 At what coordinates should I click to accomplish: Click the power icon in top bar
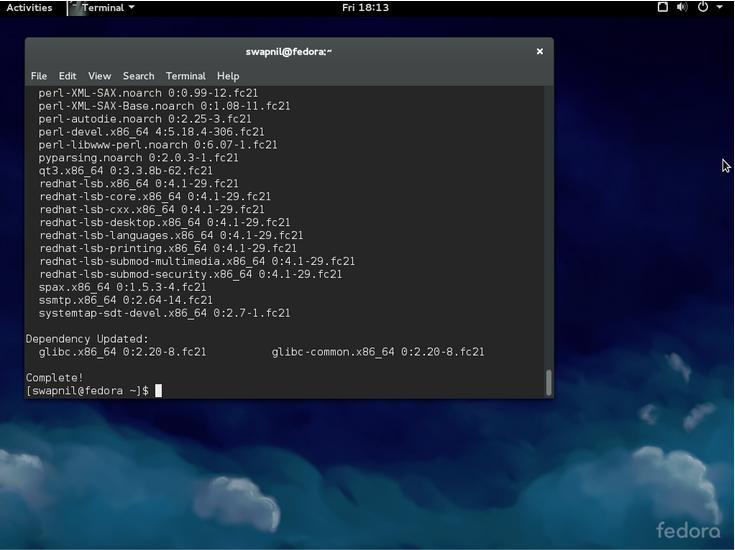[x=703, y=7]
